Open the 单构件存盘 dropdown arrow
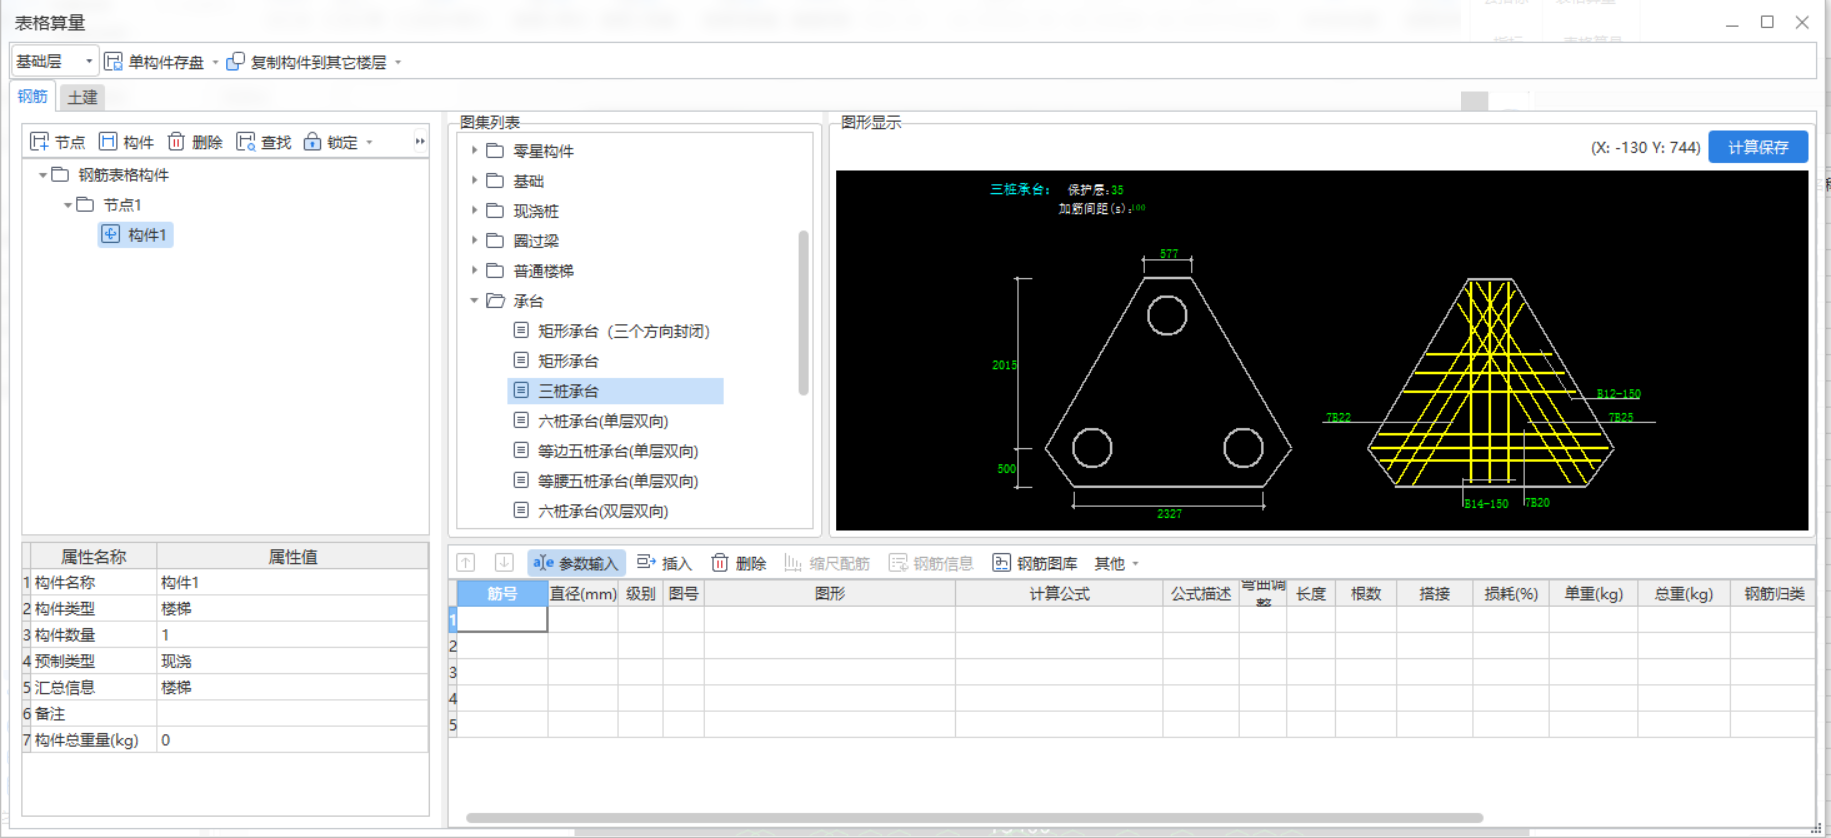The image size is (1831, 838). click(215, 62)
